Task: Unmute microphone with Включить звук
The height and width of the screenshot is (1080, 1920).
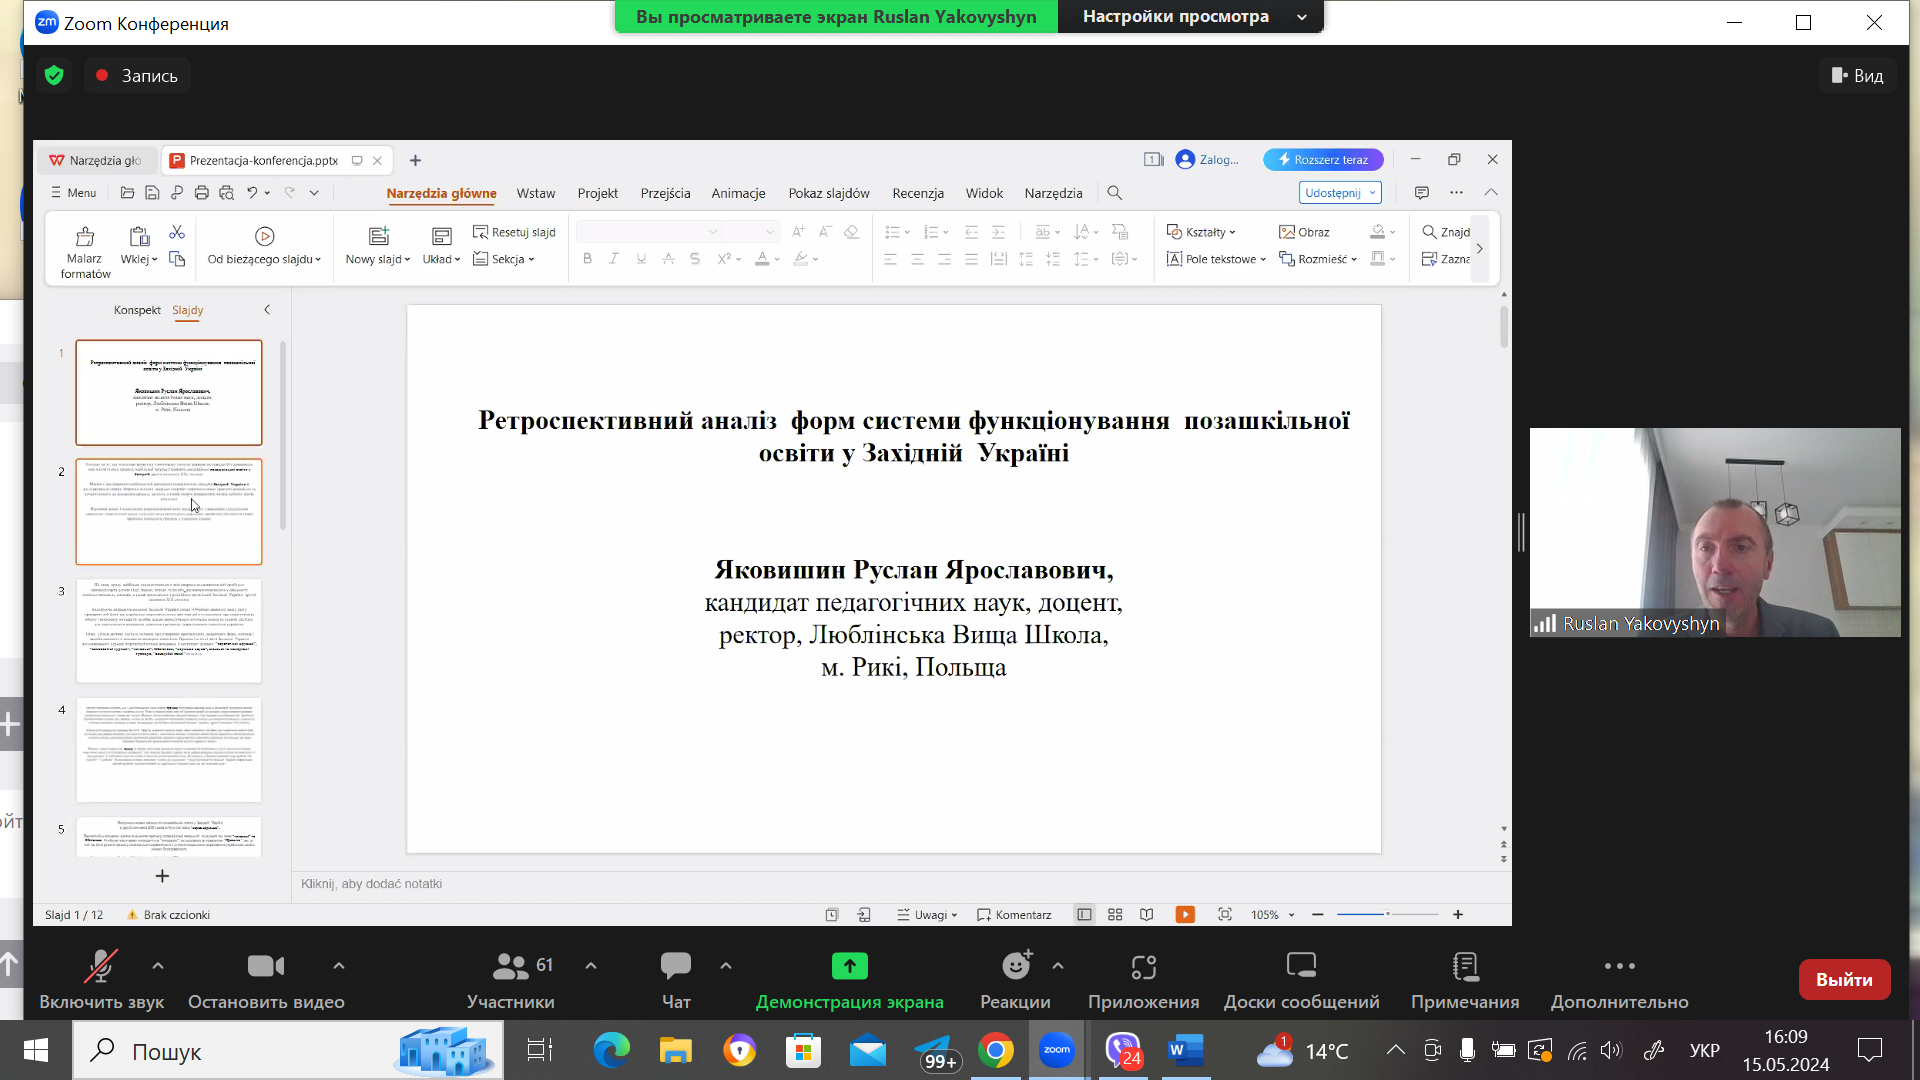Action: click(101, 966)
